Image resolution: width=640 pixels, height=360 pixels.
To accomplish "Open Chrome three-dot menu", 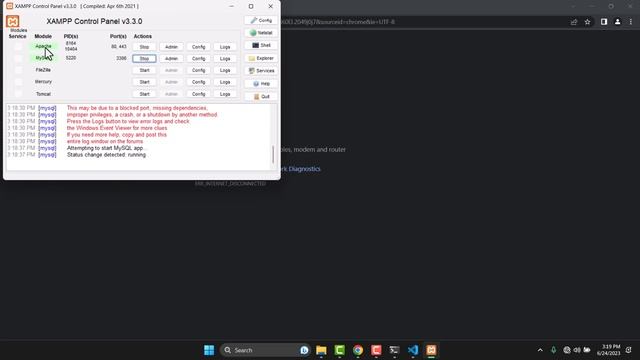I will tap(631, 22).
